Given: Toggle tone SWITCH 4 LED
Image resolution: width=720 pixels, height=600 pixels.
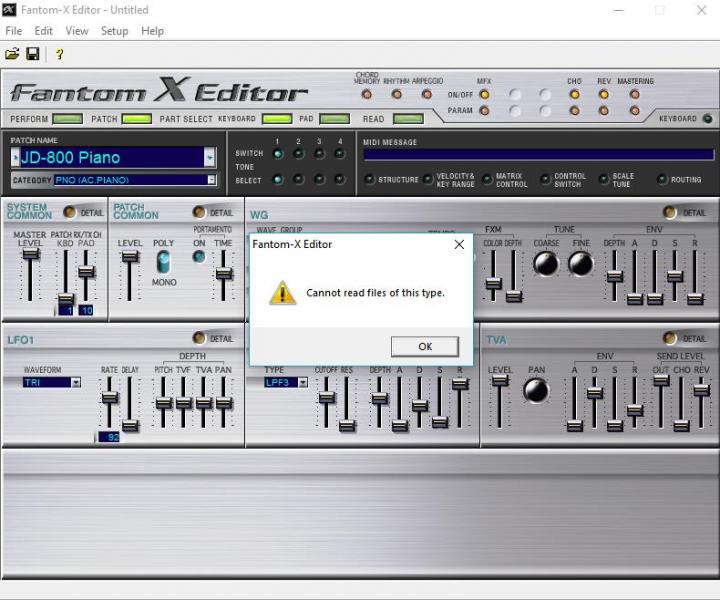Looking at the screenshot, I should [x=340, y=154].
